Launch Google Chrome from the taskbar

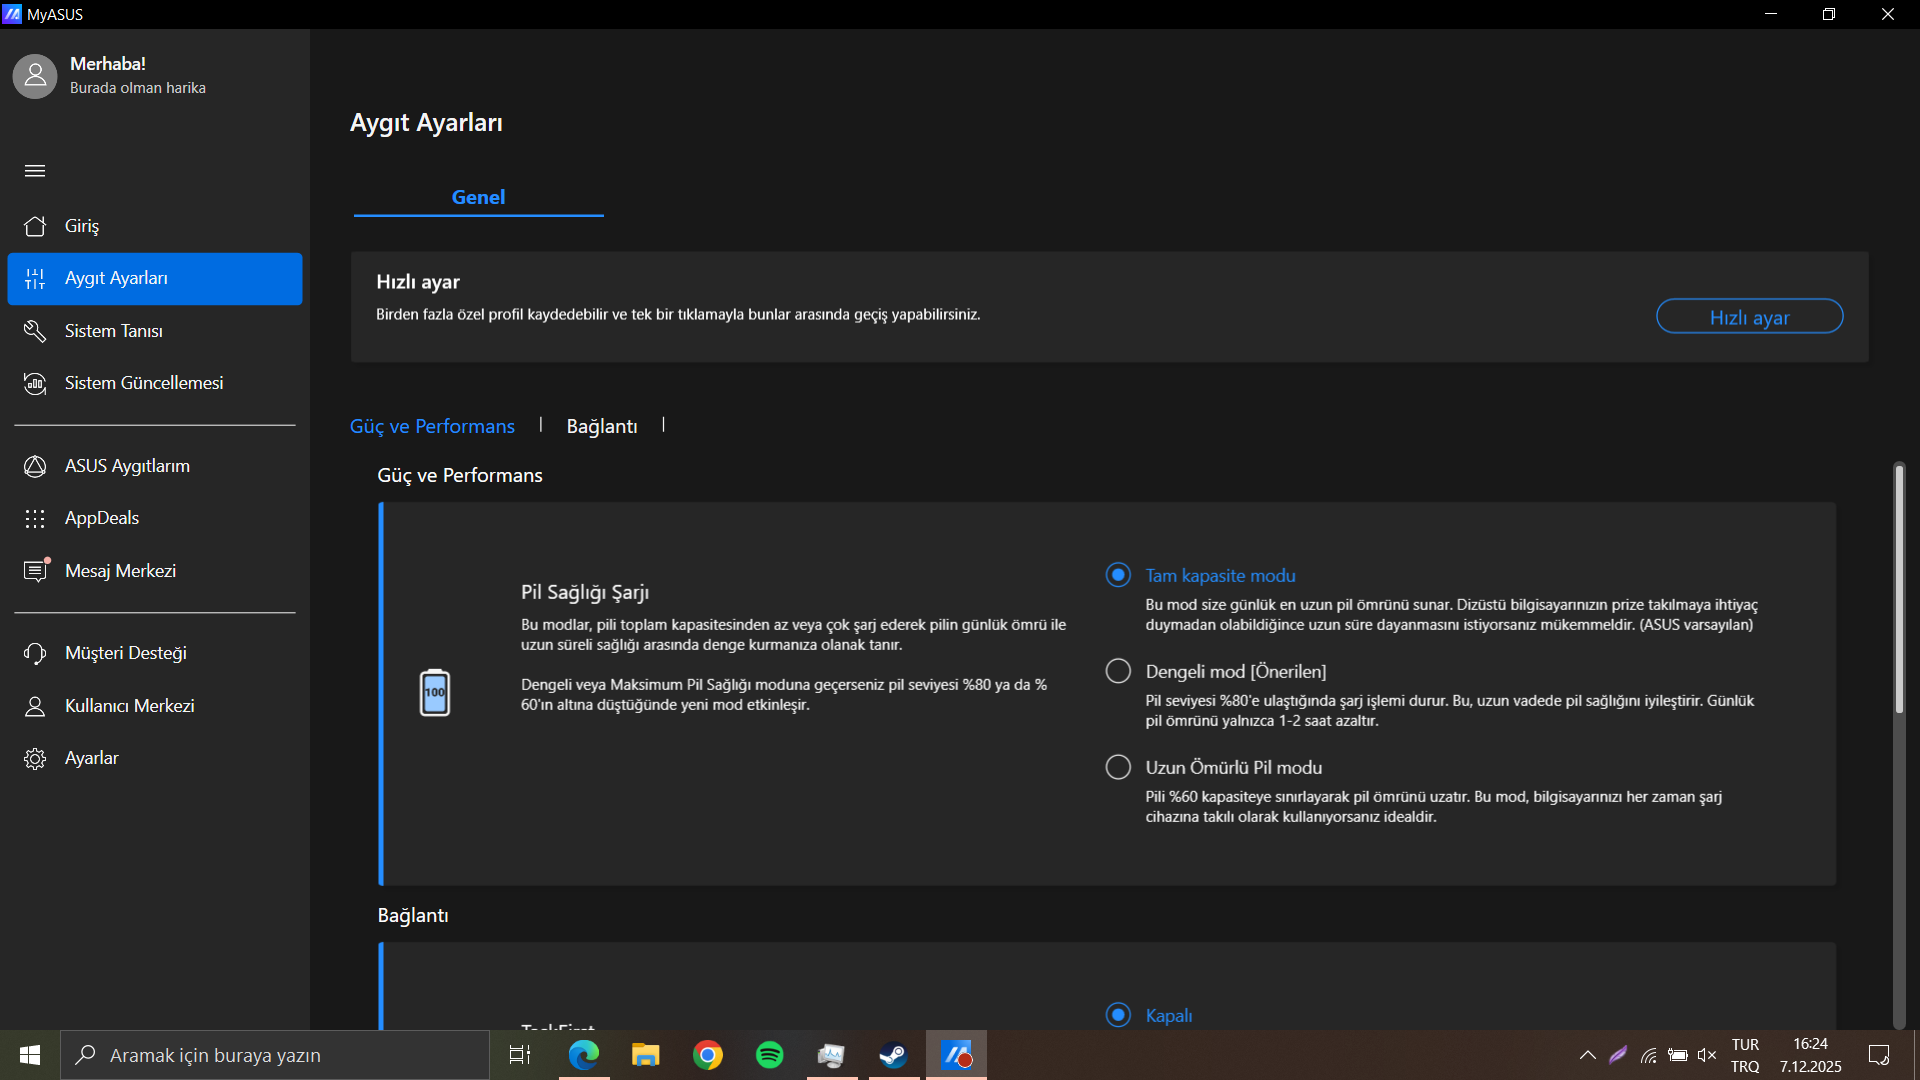(x=708, y=1055)
